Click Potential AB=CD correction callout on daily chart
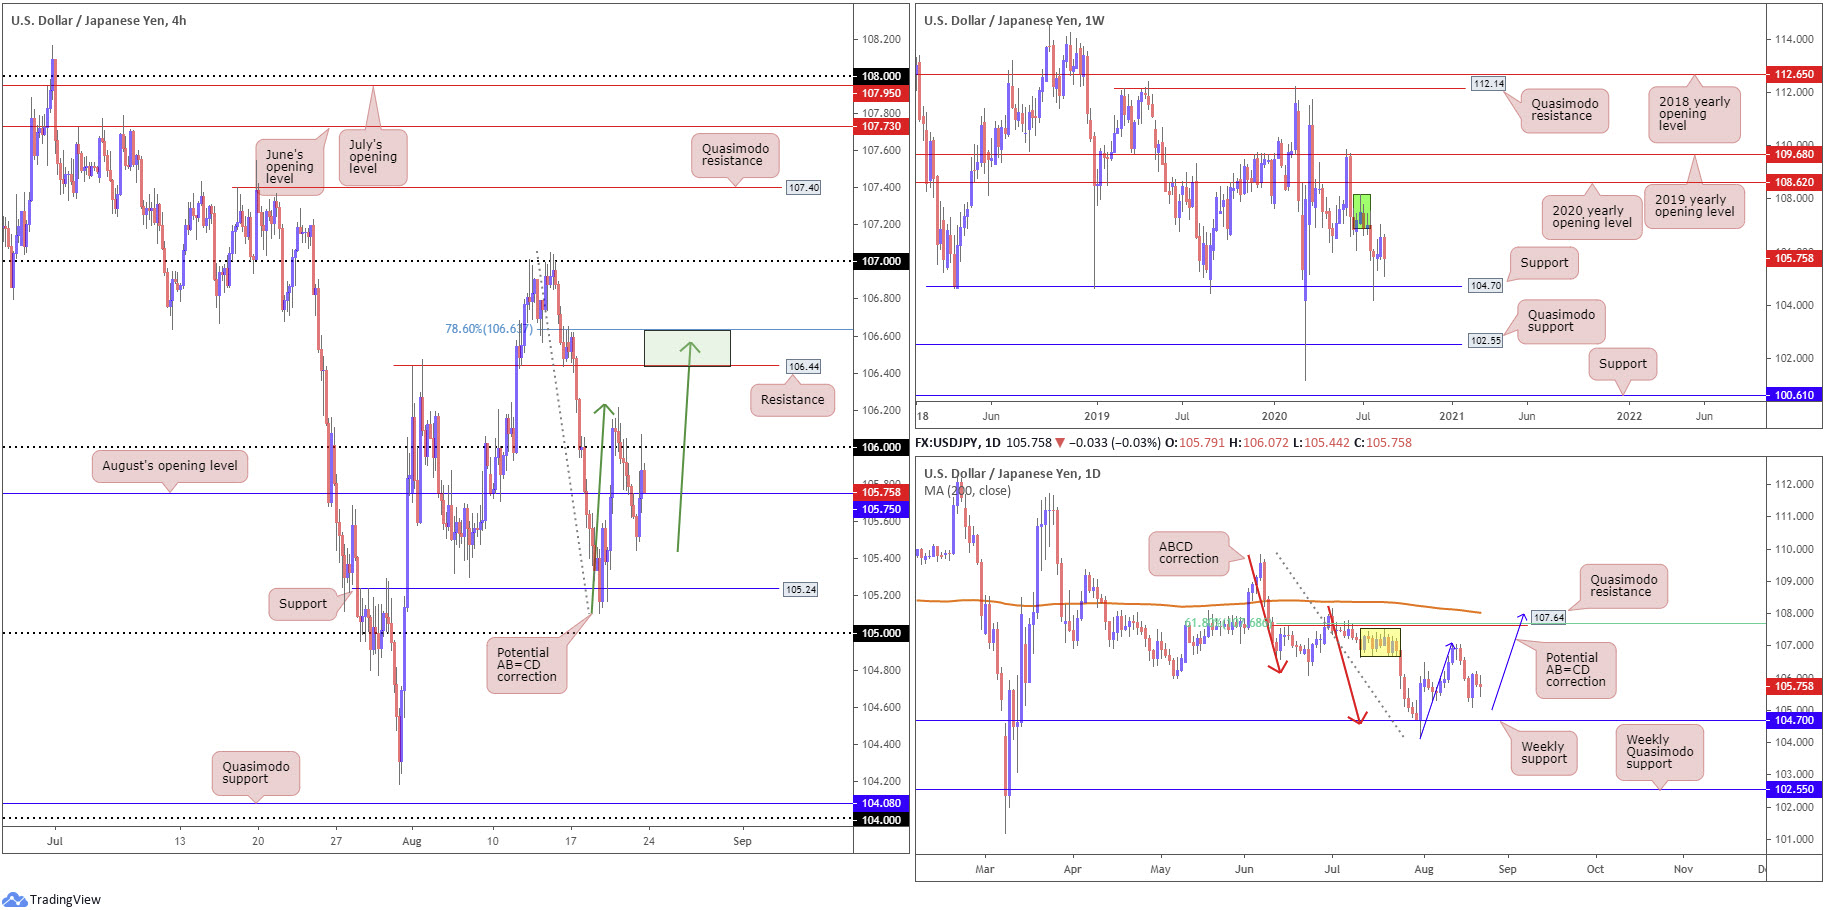 1575,670
